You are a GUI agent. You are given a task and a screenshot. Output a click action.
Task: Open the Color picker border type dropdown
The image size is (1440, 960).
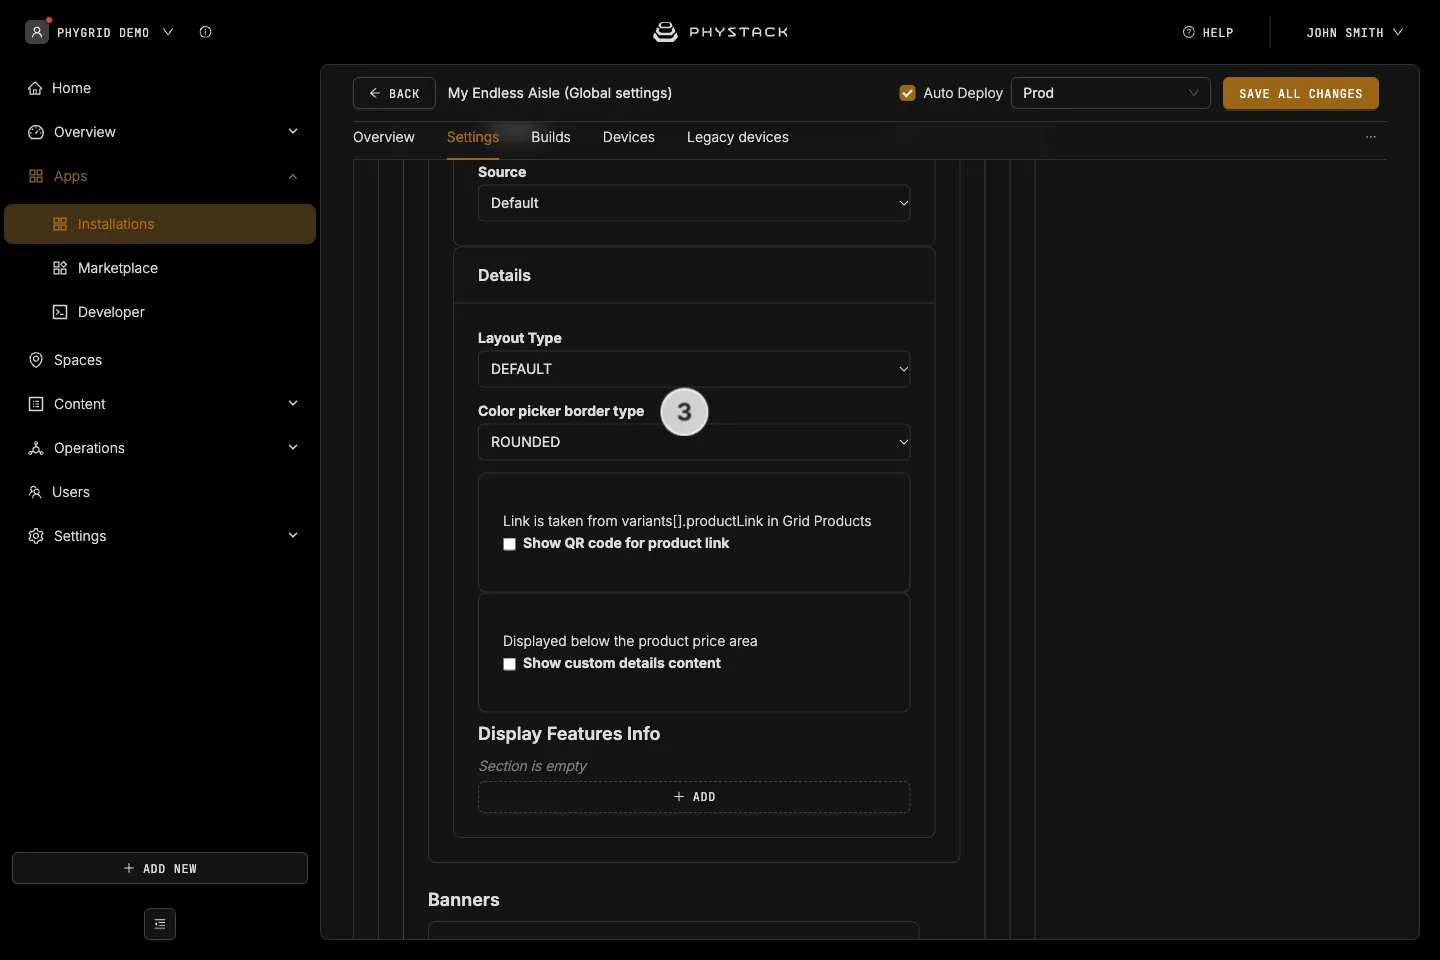tap(694, 442)
